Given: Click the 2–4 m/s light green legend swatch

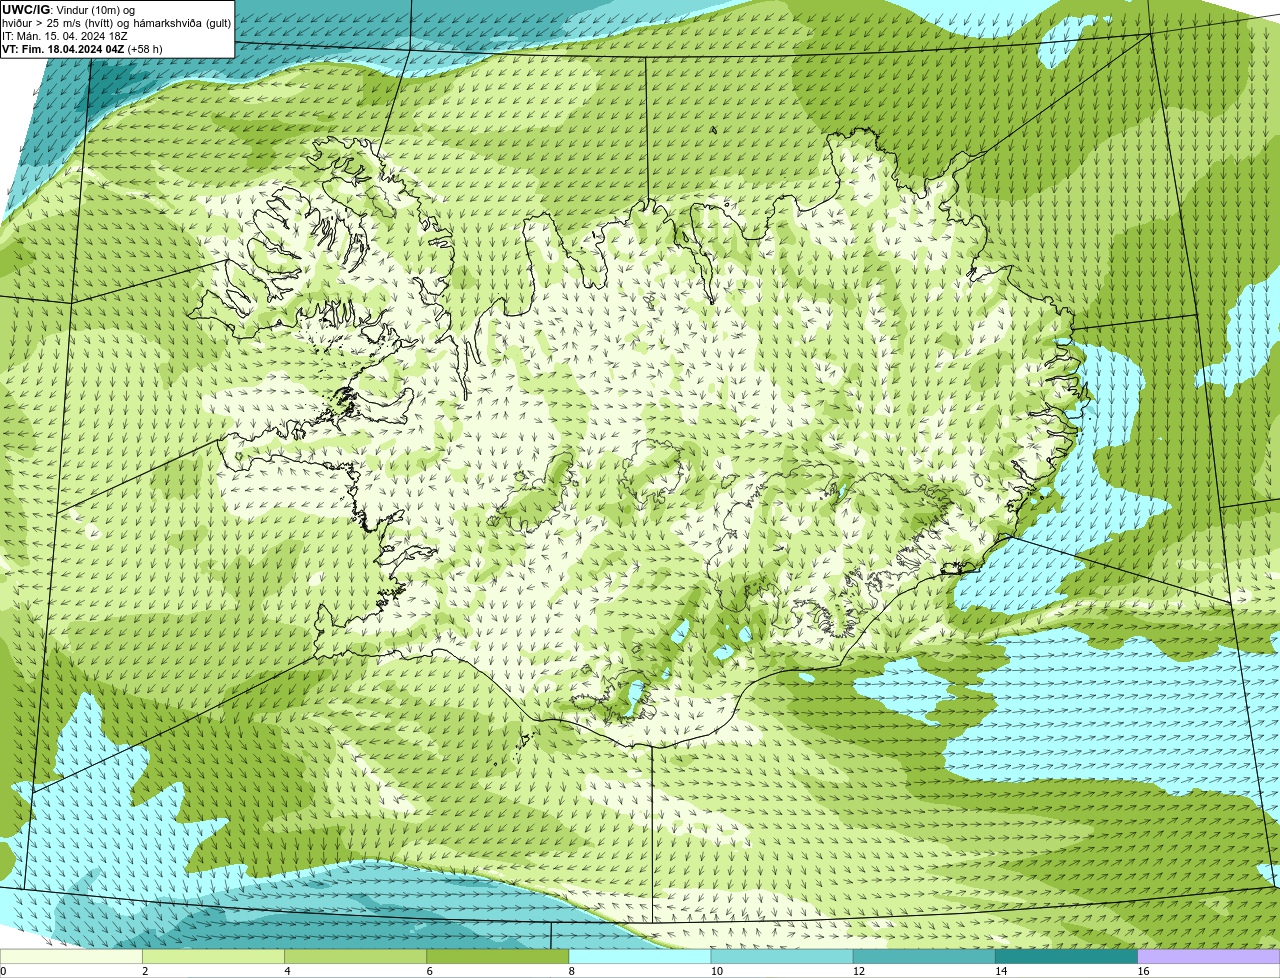Looking at the screenshot, I should [214, 957].
